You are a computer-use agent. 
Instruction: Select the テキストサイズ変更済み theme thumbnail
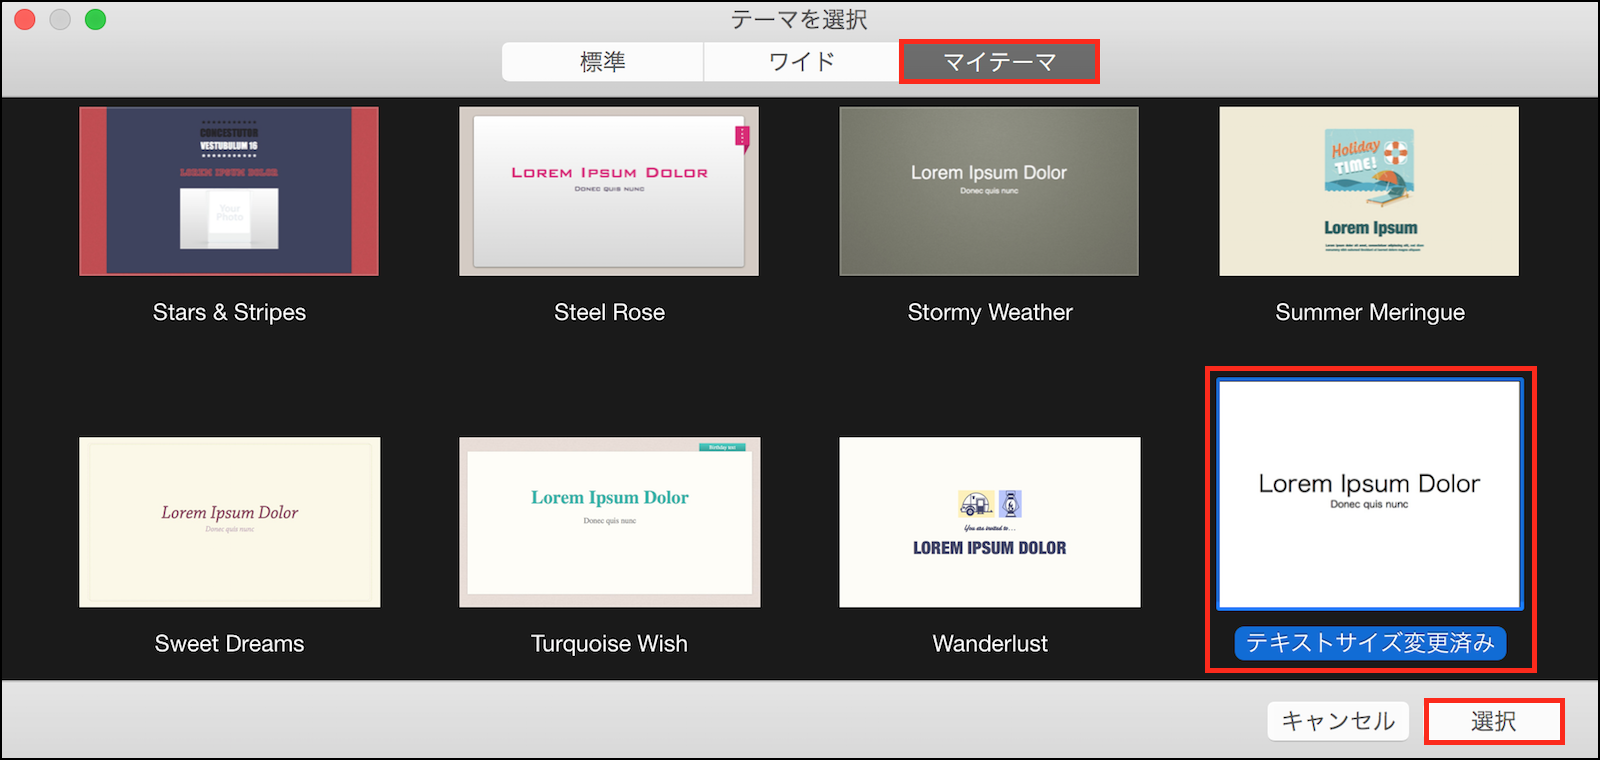[1370, 494]
